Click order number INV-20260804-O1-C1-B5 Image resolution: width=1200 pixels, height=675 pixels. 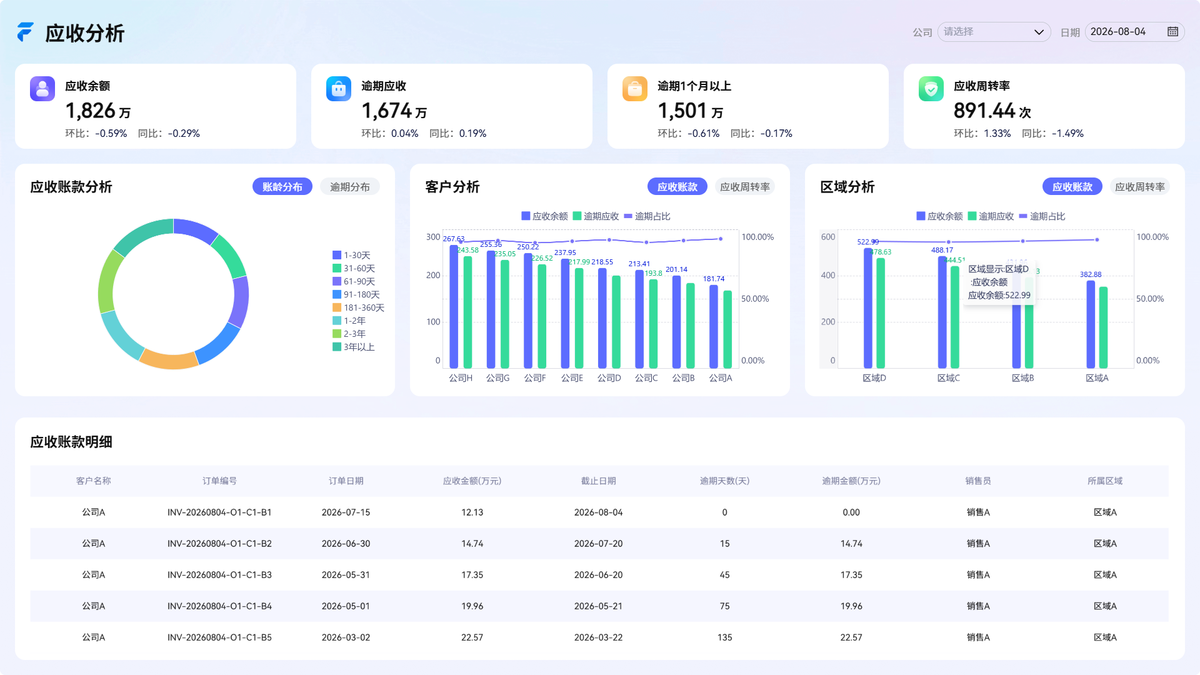point(219,637)
